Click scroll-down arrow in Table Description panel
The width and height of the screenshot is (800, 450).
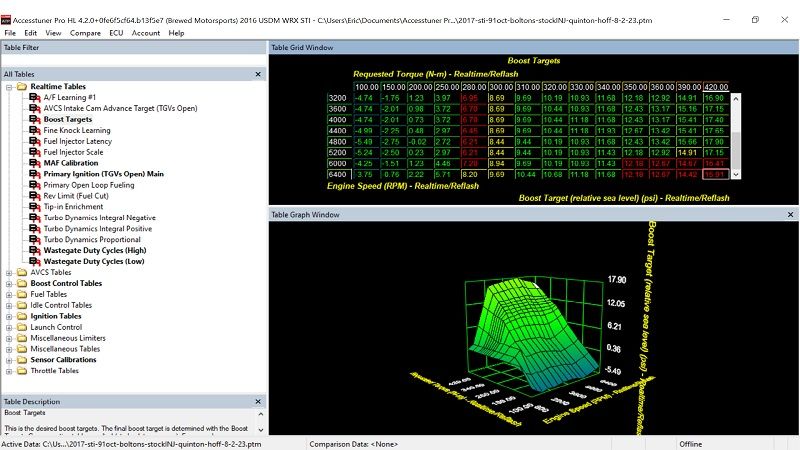(x=261, y=430)
